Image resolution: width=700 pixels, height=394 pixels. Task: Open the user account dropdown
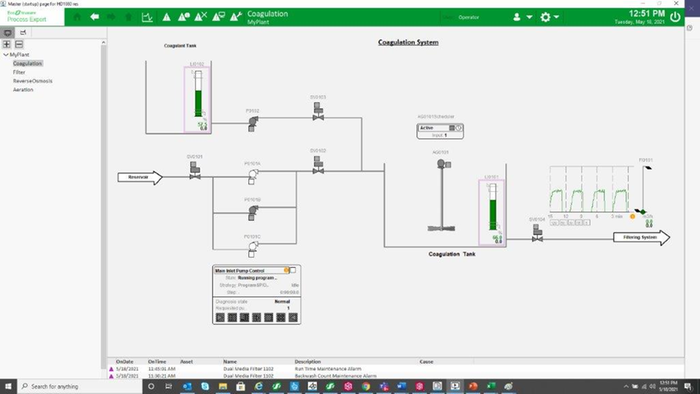pos(522,17)
